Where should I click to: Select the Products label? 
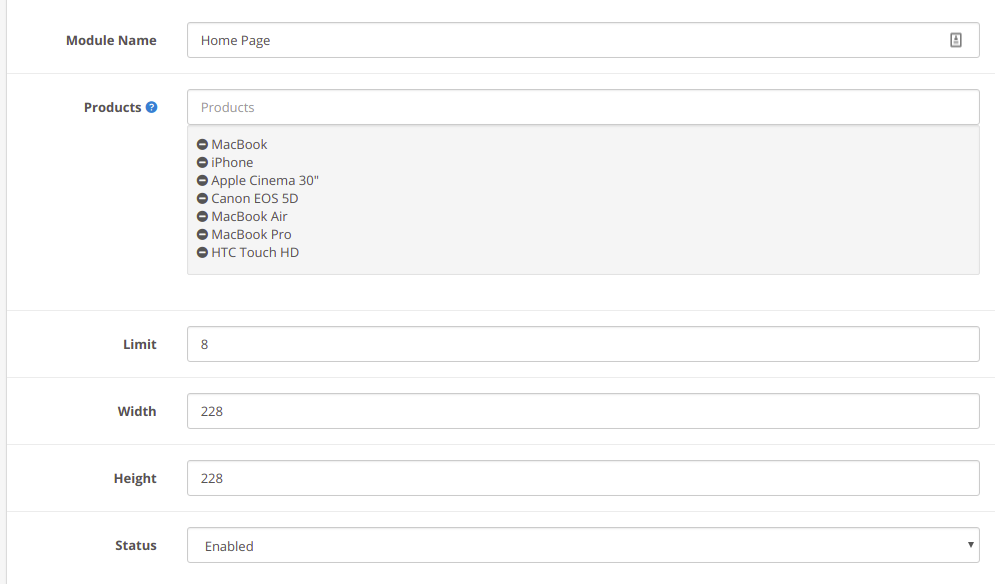click(112, 107)
